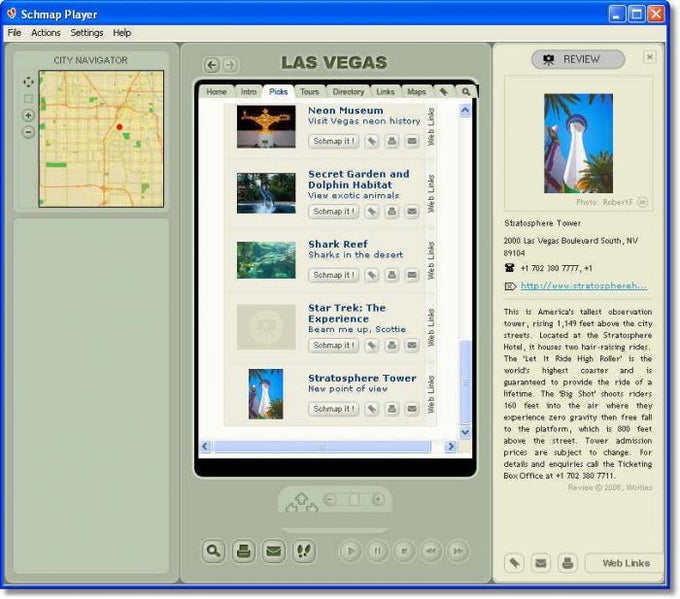Switch to the Links tab

click(x=386, y=92)
